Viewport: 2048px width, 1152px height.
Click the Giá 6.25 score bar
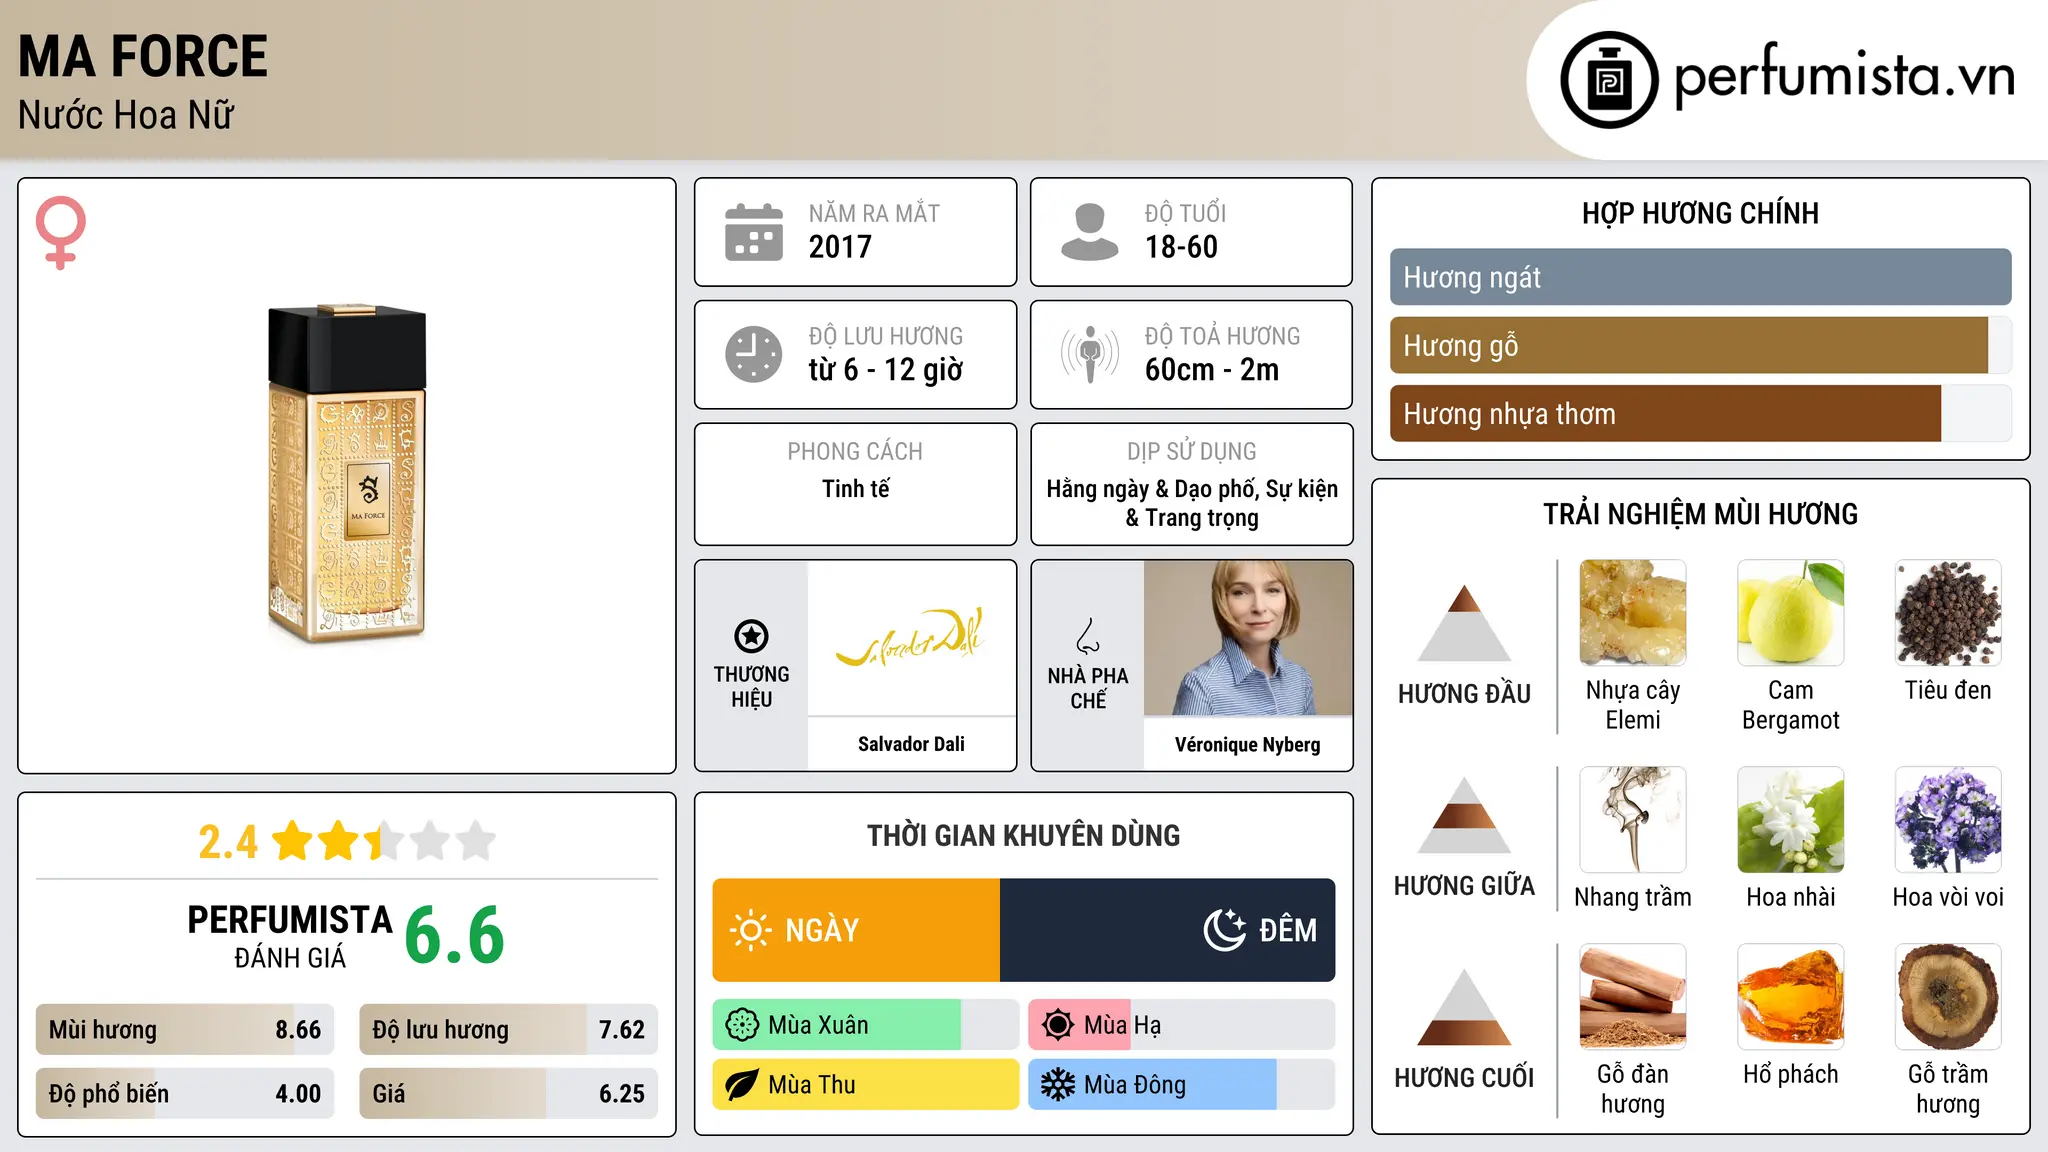point(508,1094)
